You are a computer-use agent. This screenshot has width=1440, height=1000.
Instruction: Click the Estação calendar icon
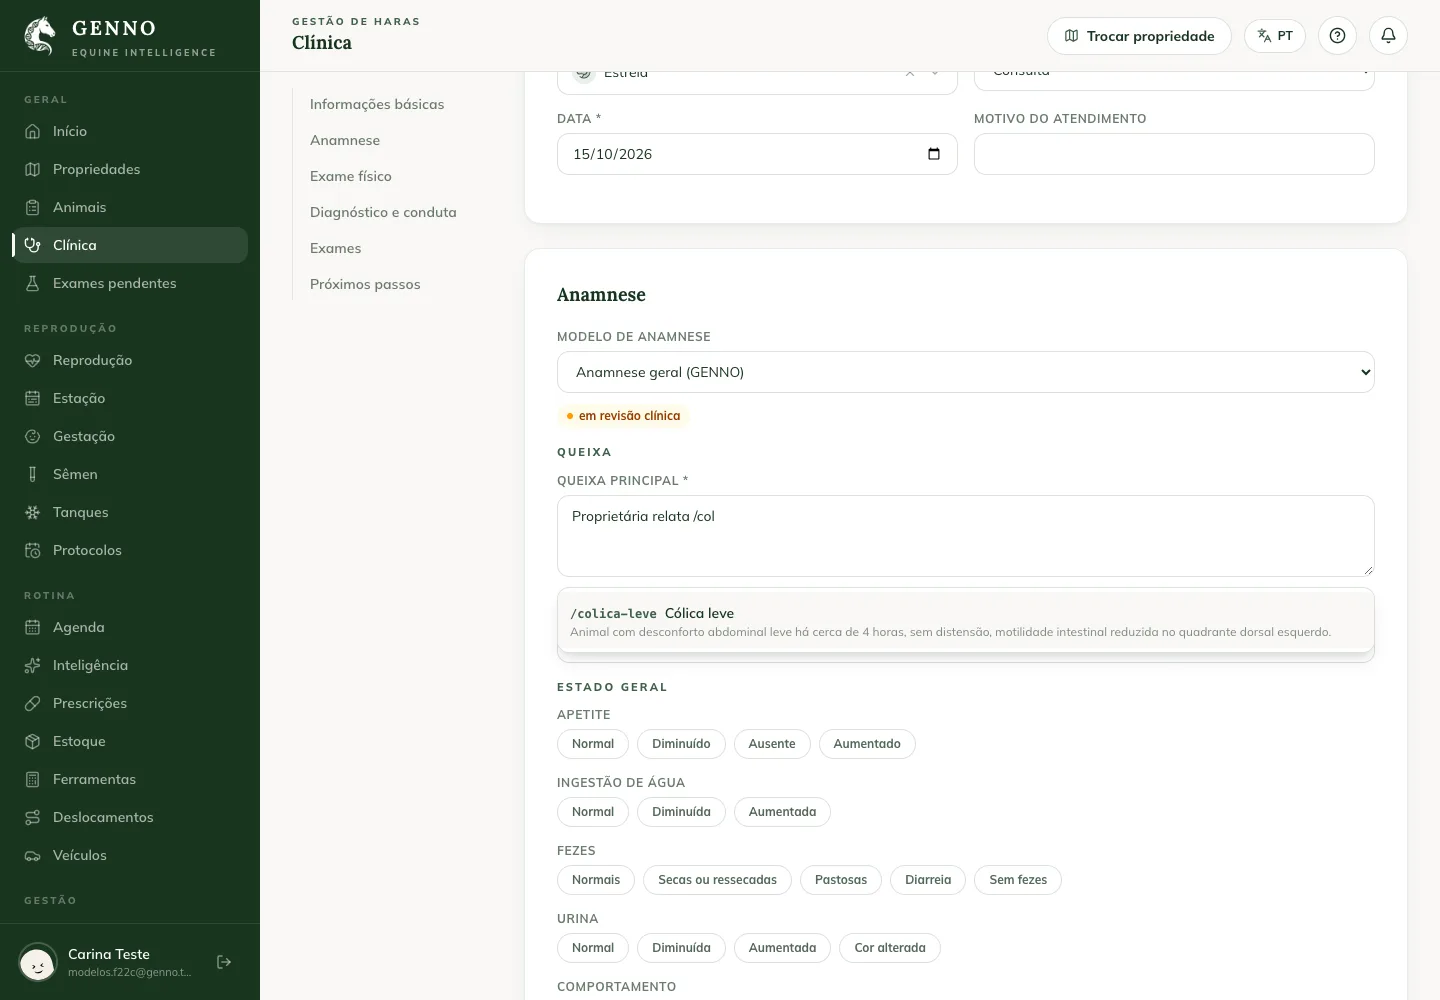click(33, 398)
